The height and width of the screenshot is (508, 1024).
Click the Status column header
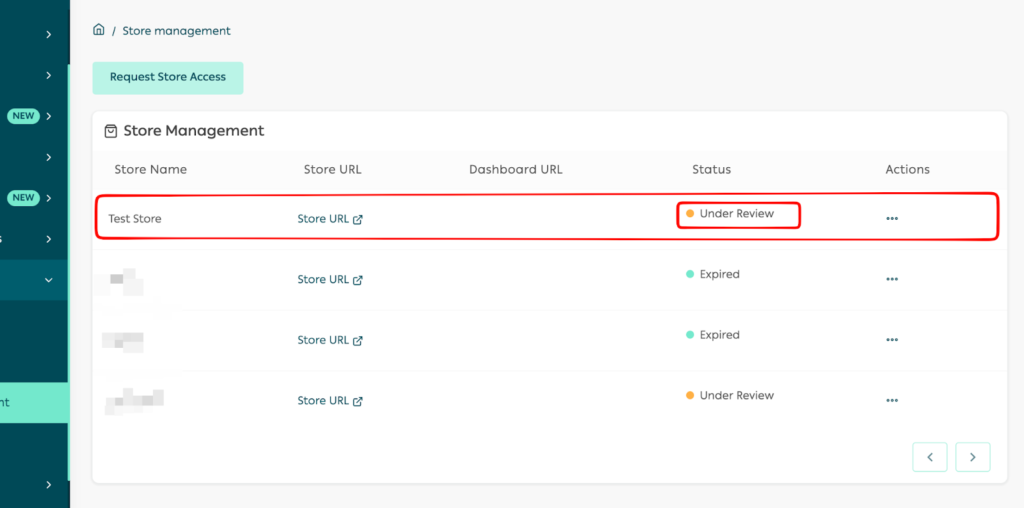[712, 170]
